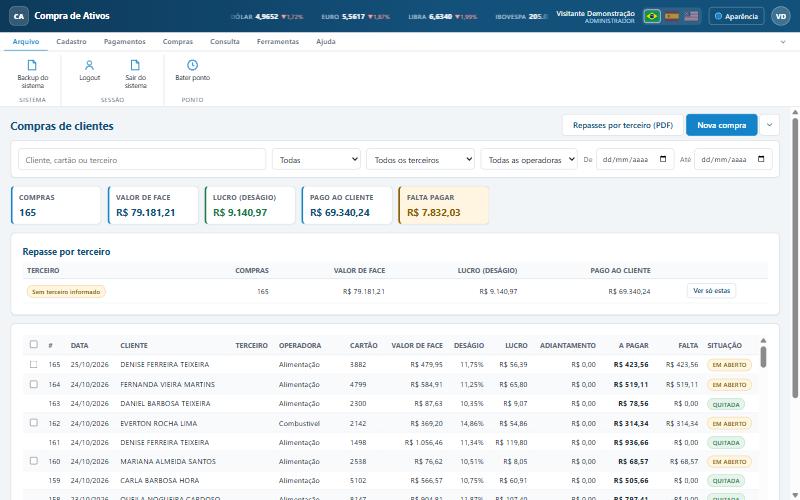800x500 pixels.
Task: Click the Aparência button
Action: pyautogui.click(x=736, y=16)
